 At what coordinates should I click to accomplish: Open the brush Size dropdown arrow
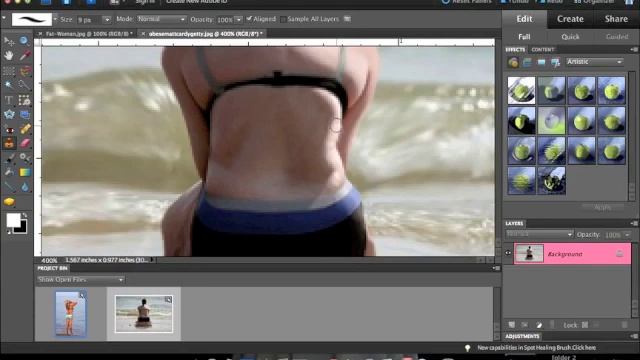(x=107, y=20)
